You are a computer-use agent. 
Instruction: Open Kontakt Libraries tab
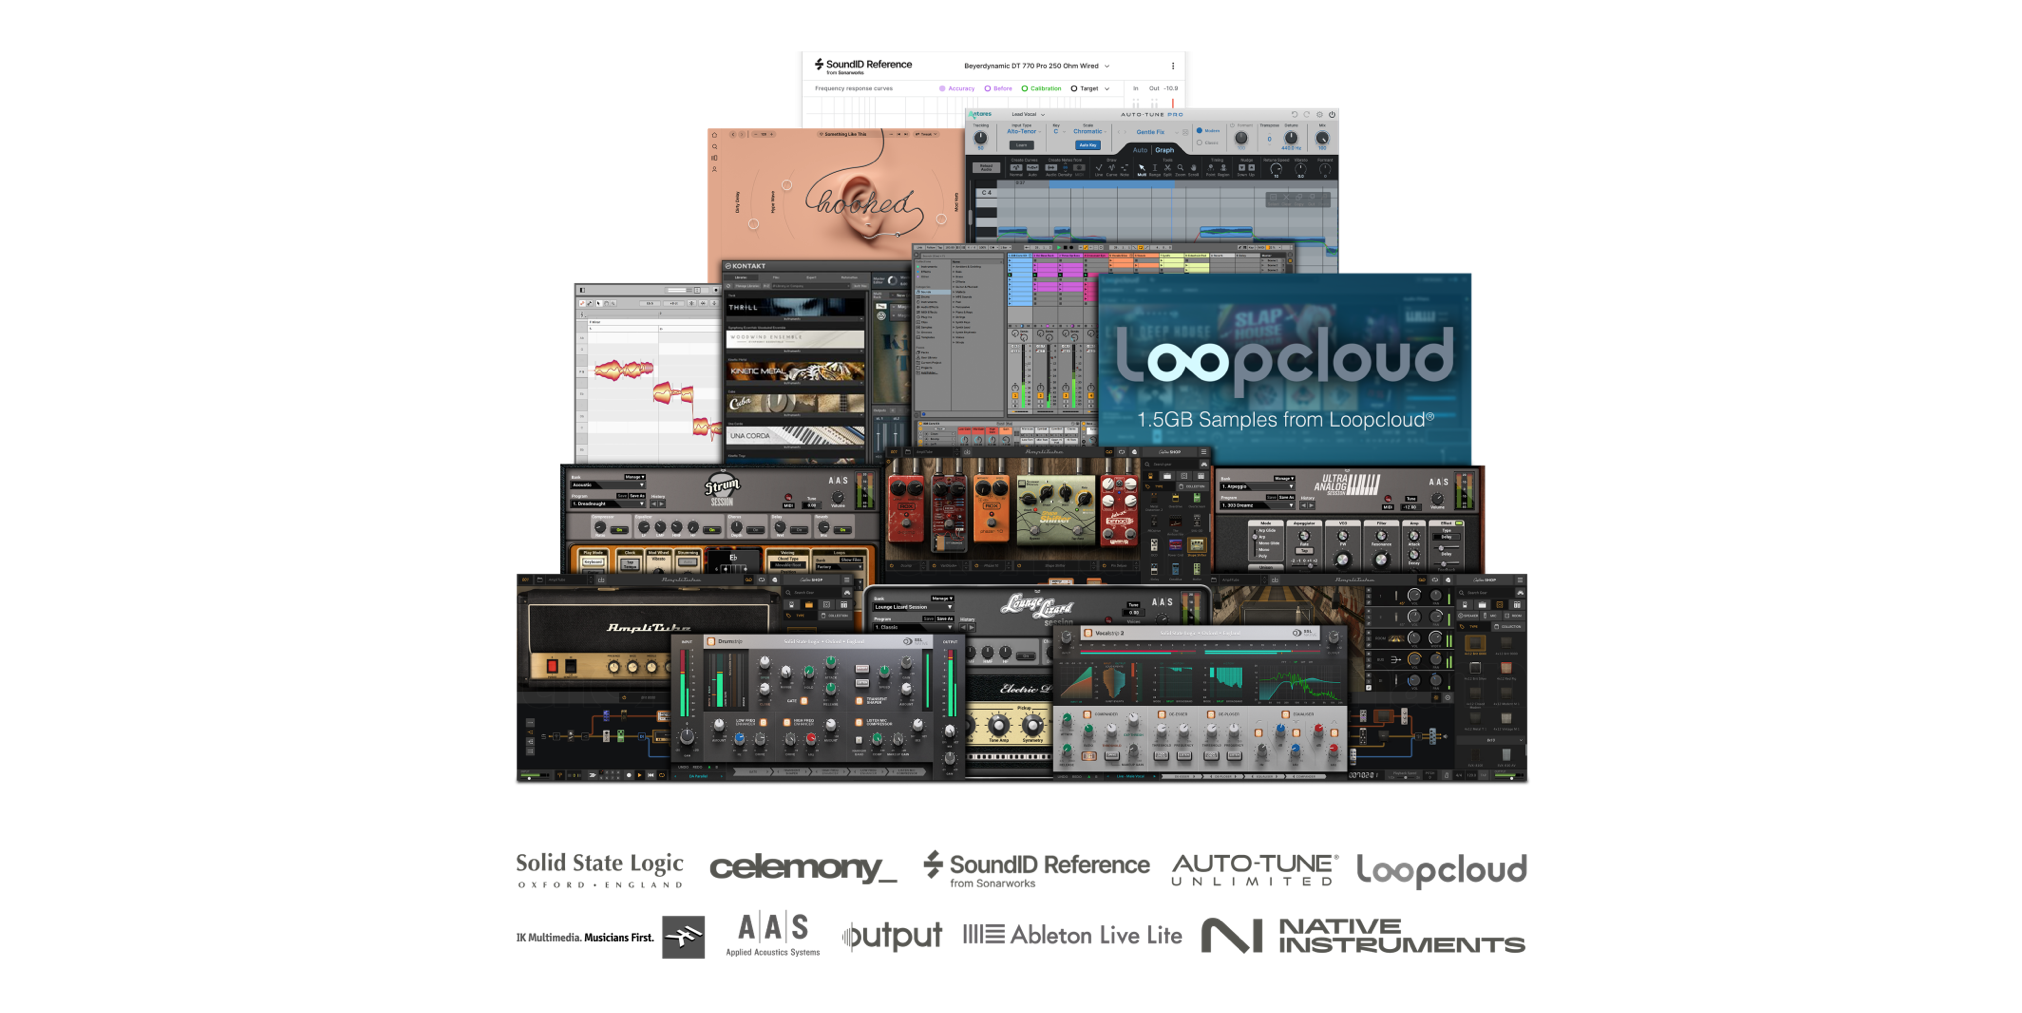(x=741, y=277)
